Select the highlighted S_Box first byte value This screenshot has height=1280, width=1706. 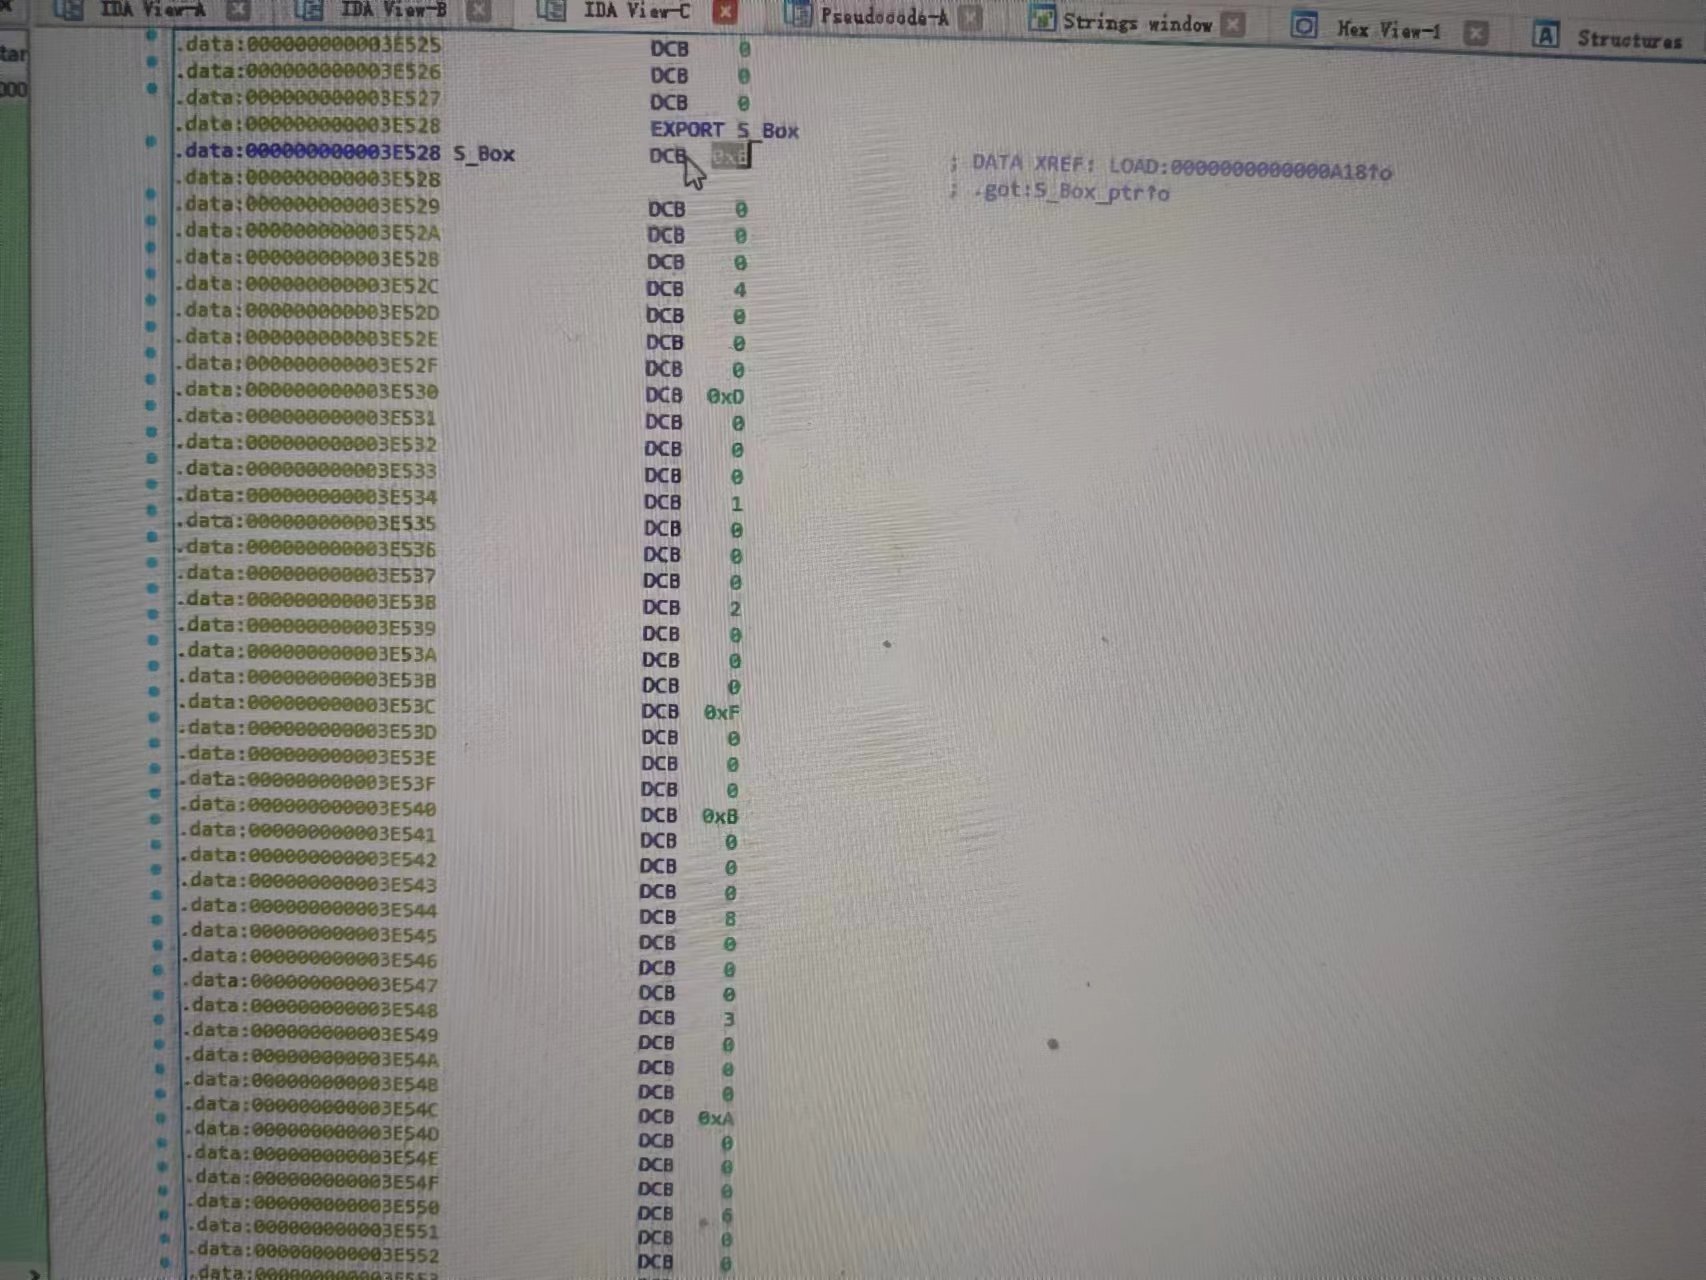pos(730,156)
